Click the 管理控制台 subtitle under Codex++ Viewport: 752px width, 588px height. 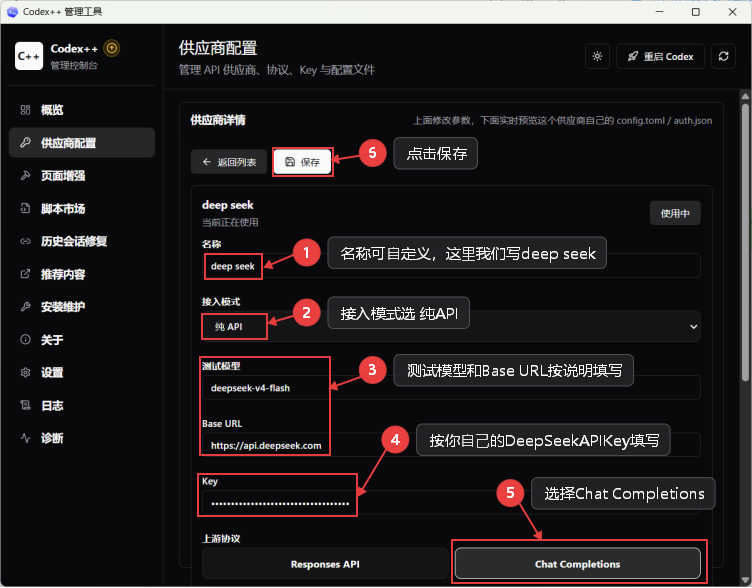click(x=74, y=65)
